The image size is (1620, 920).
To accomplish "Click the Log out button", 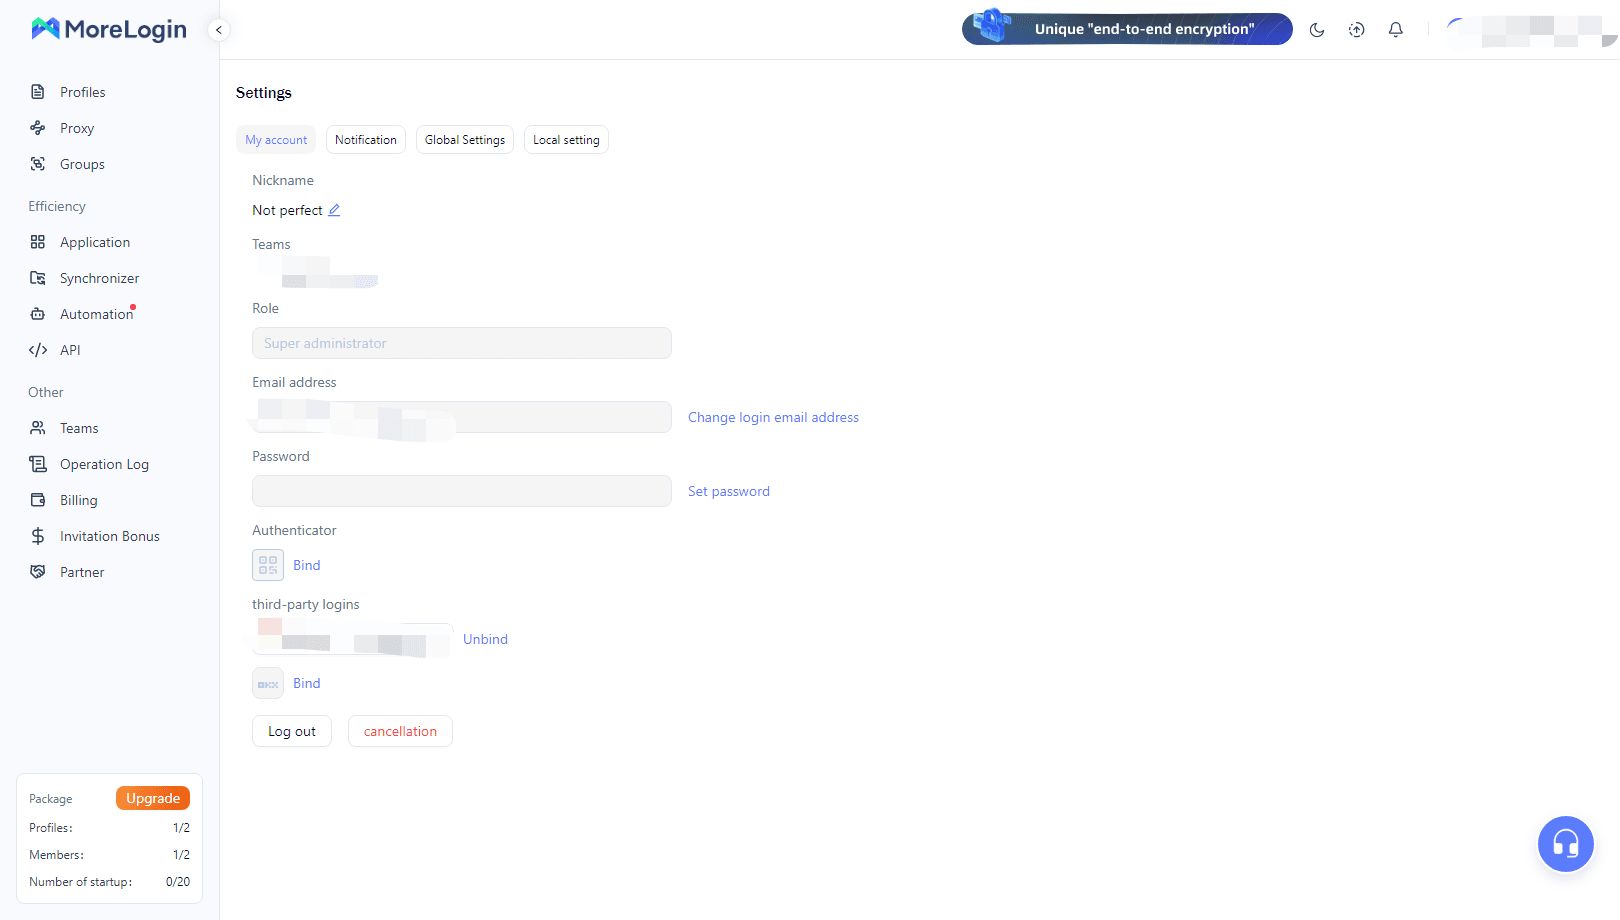I will 291,730.
